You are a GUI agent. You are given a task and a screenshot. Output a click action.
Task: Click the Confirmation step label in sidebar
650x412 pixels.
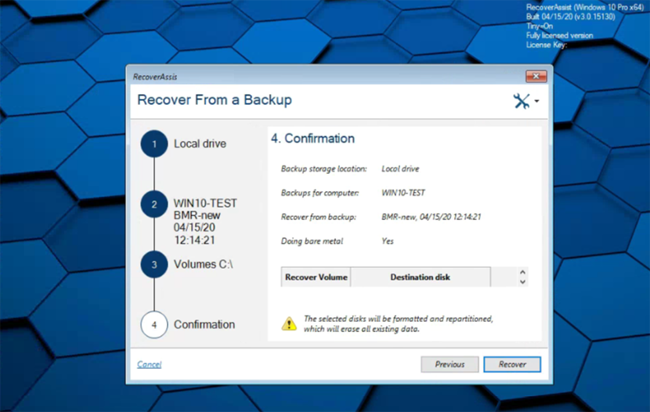[x=204, y=325]
